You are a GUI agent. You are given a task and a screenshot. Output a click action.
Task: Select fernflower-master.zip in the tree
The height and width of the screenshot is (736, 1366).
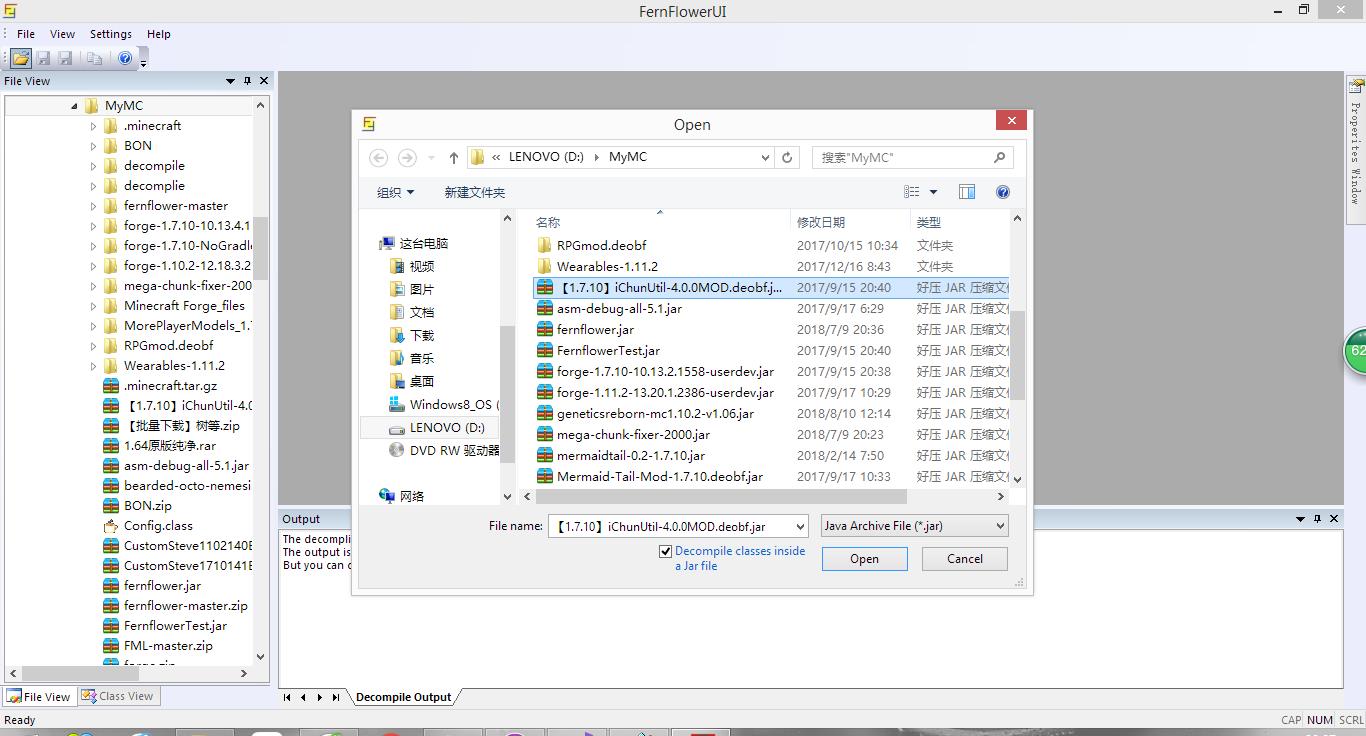tap(185, 606)
